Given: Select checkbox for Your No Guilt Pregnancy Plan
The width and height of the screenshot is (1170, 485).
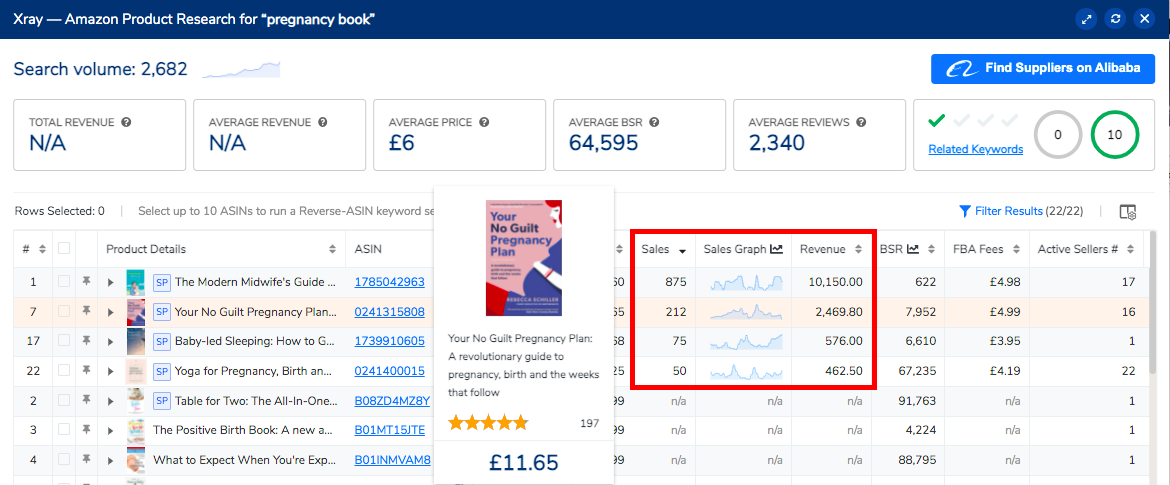Looking at the screenshot, I should [x=64, y=311].
